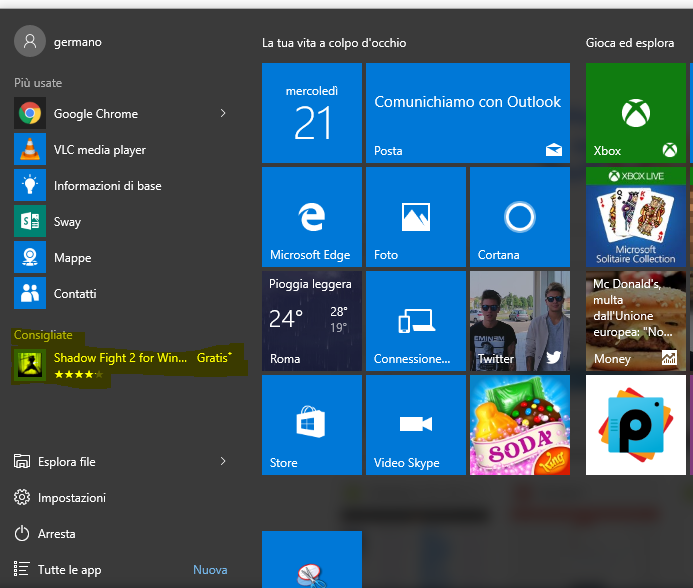Open the Money news tile

[x=636, y=321]
